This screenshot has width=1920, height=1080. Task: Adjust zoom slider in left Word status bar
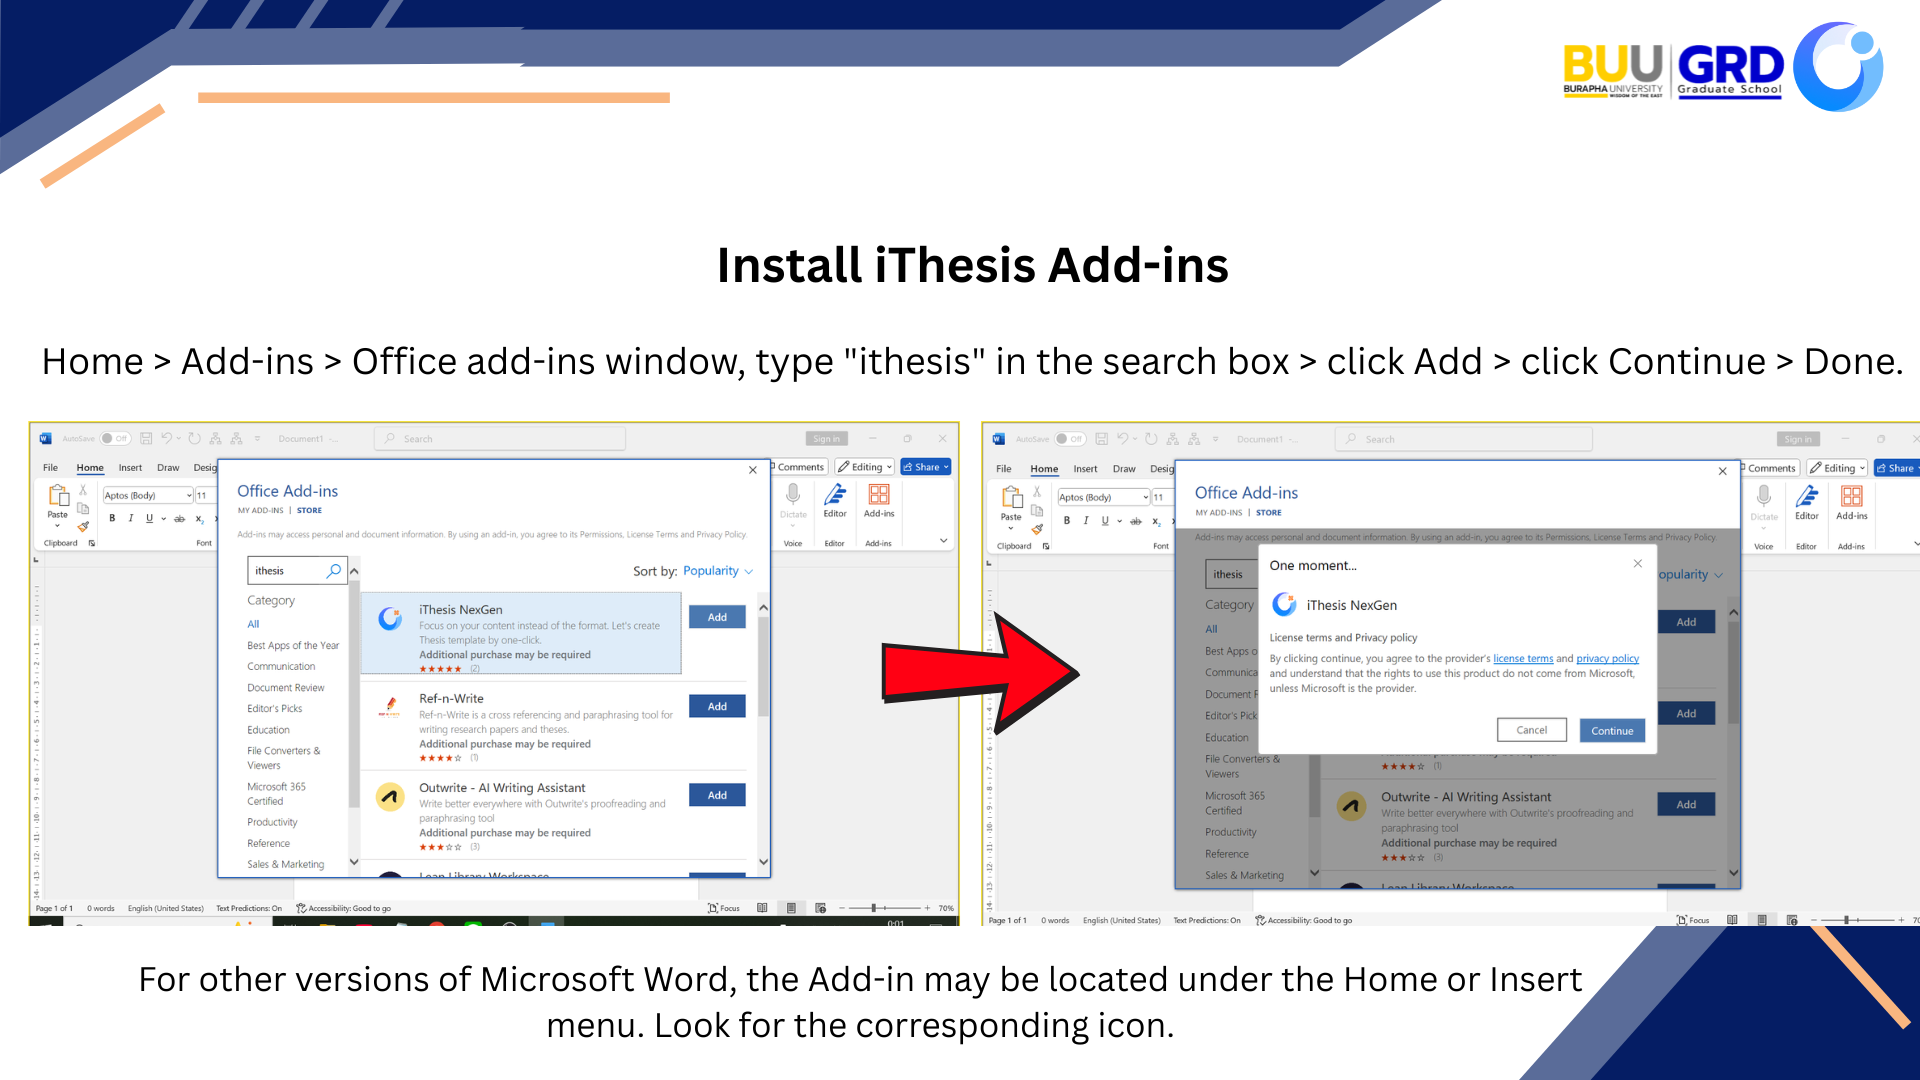click(x=874, y=908)
